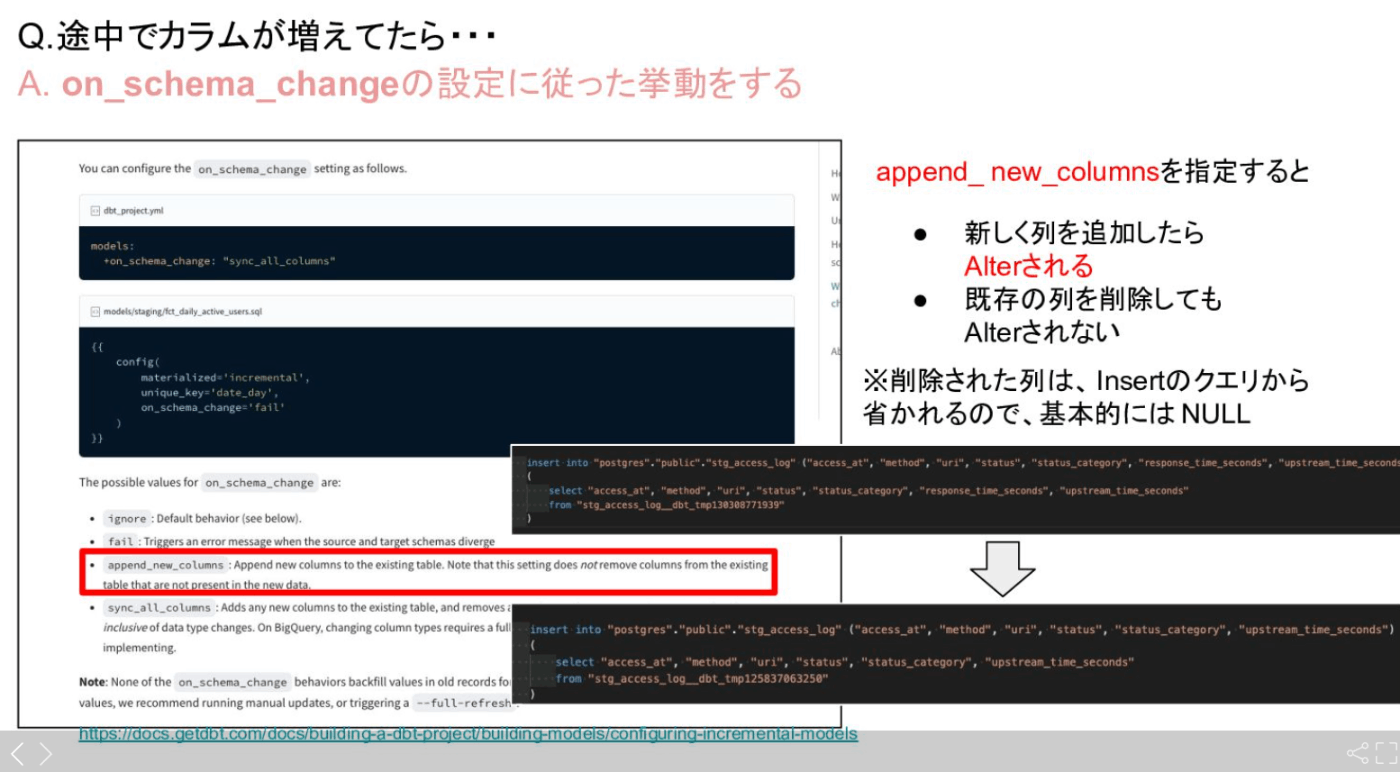
Task: Advance to the next slide arrow
Action: pyautogui.click(x=45, y=753)
